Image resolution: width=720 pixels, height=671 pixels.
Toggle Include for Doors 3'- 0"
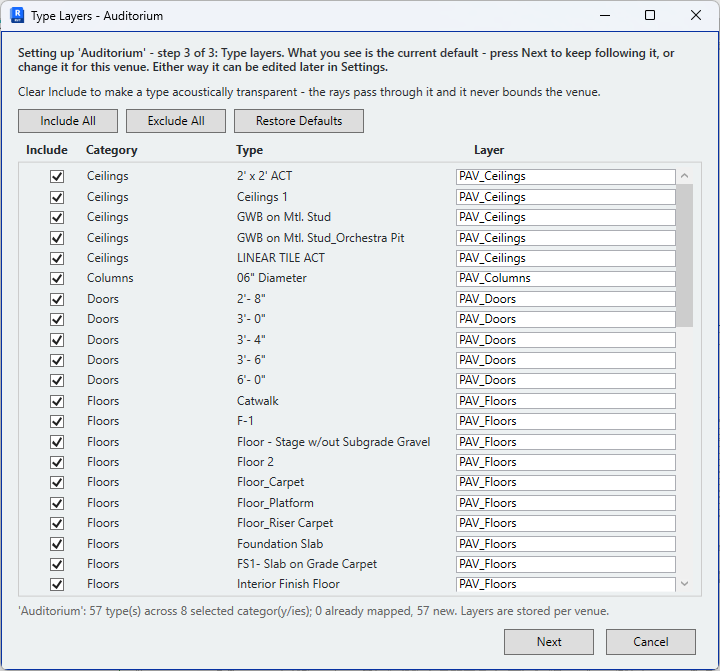(x=57, y=319)
